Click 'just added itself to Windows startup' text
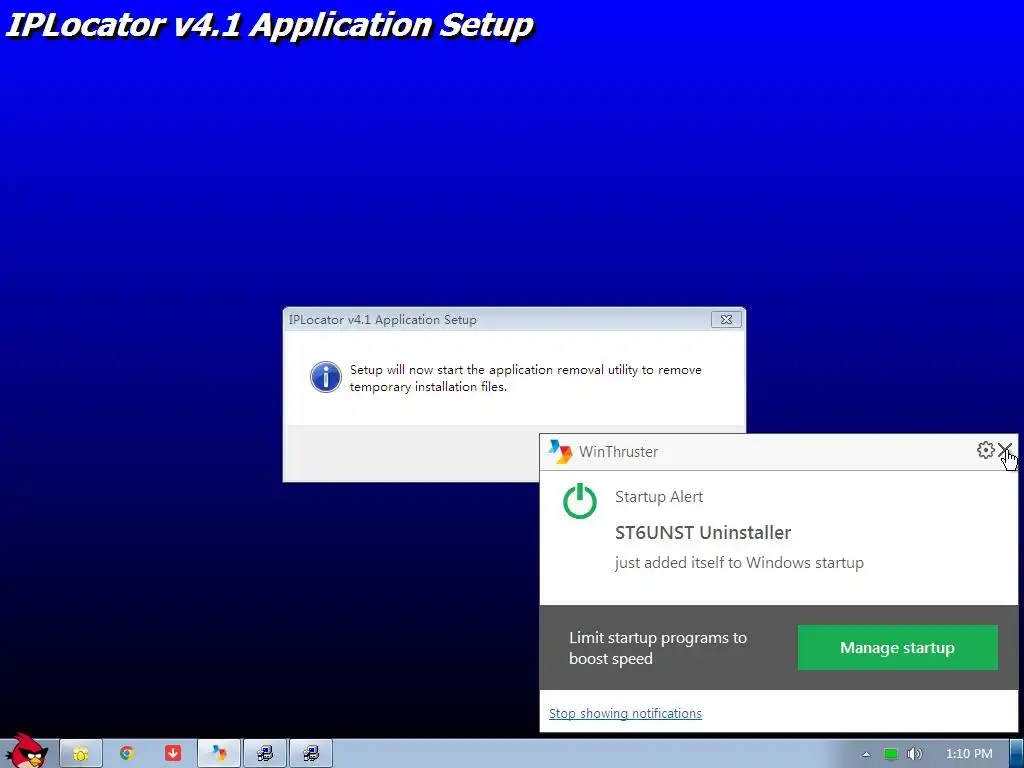The image size is (1024, 768). point(739,562)
